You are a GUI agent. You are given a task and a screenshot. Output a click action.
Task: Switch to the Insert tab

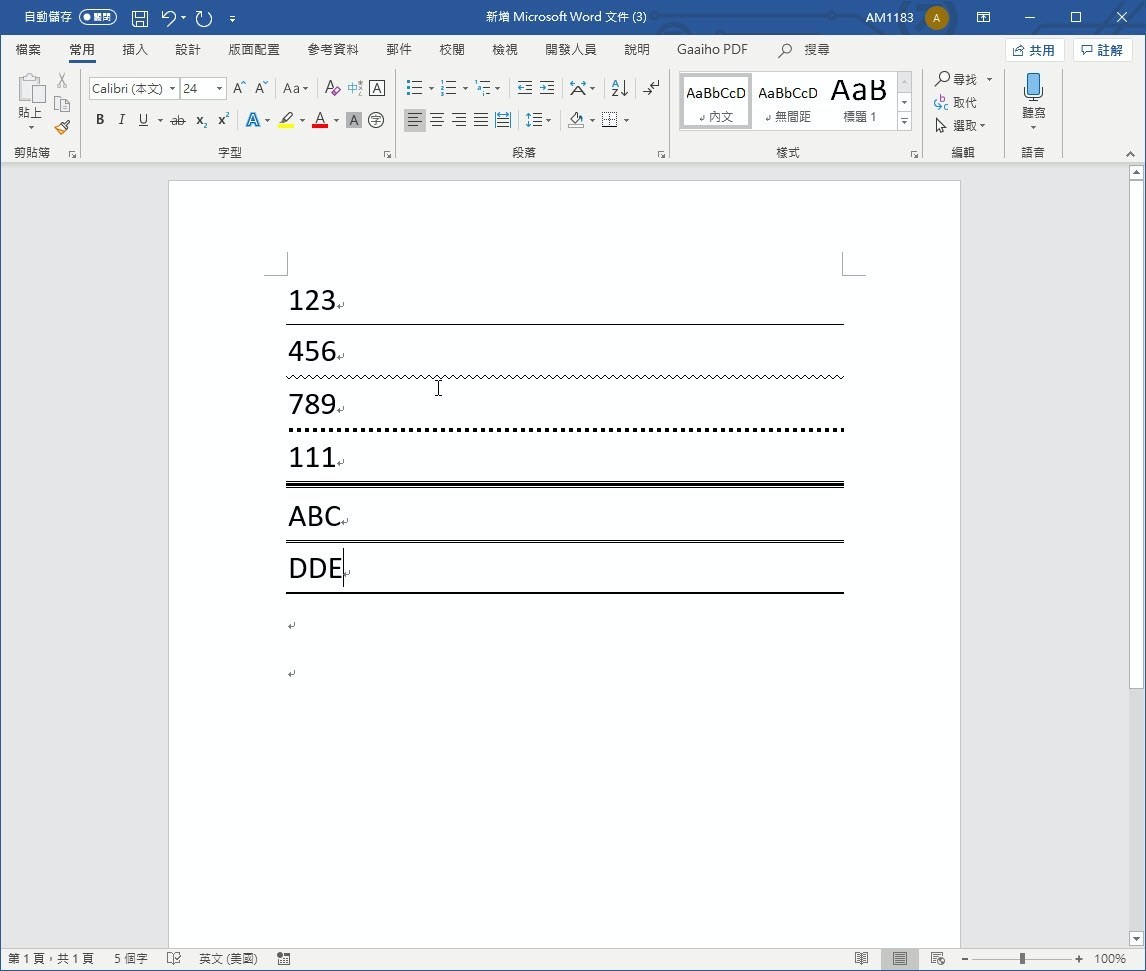coord(134,50)
